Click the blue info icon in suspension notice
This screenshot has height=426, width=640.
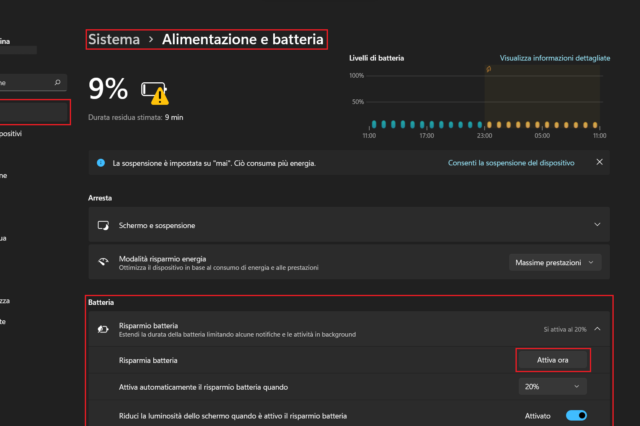tap(100, 162)
